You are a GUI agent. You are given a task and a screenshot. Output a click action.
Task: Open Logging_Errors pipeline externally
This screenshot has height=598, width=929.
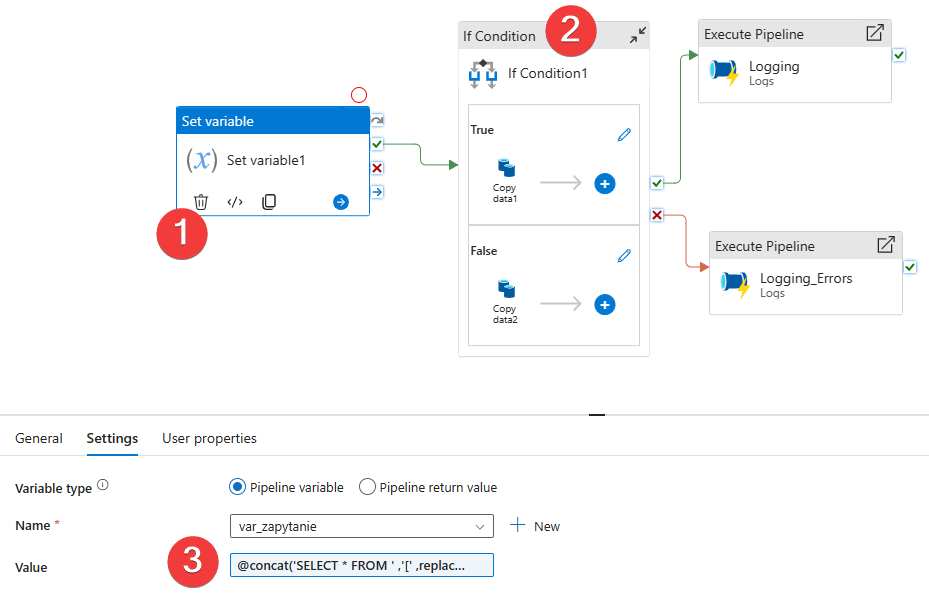point(885,245)
